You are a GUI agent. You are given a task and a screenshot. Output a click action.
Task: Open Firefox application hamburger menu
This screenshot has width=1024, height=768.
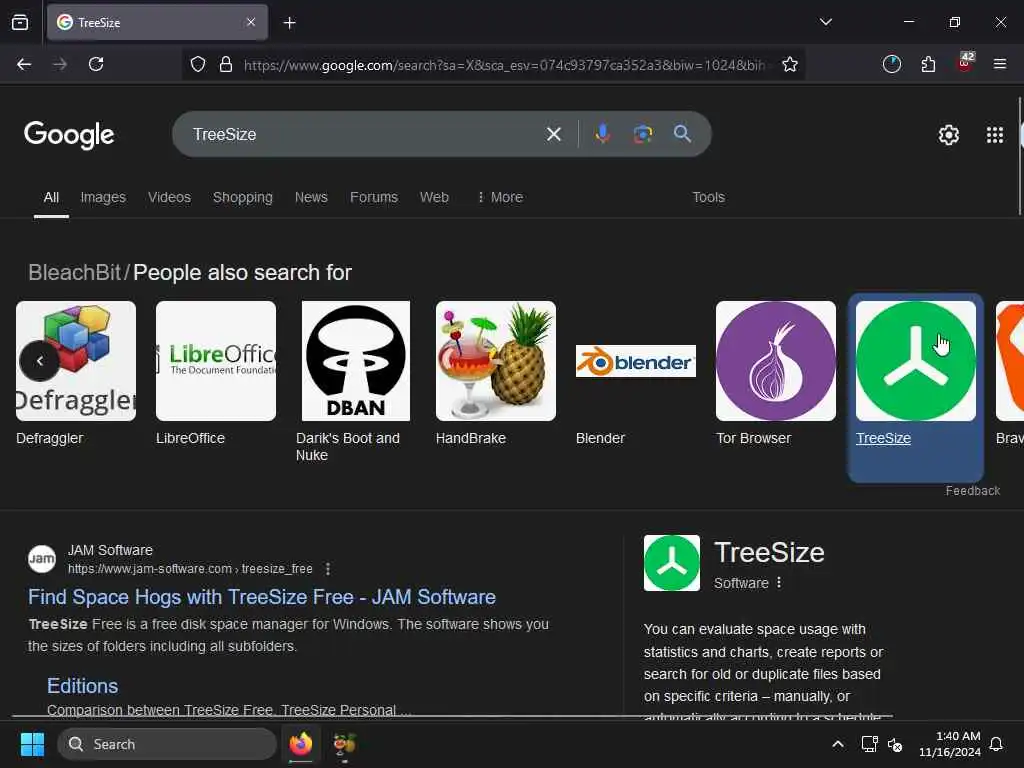(1000, 64)
